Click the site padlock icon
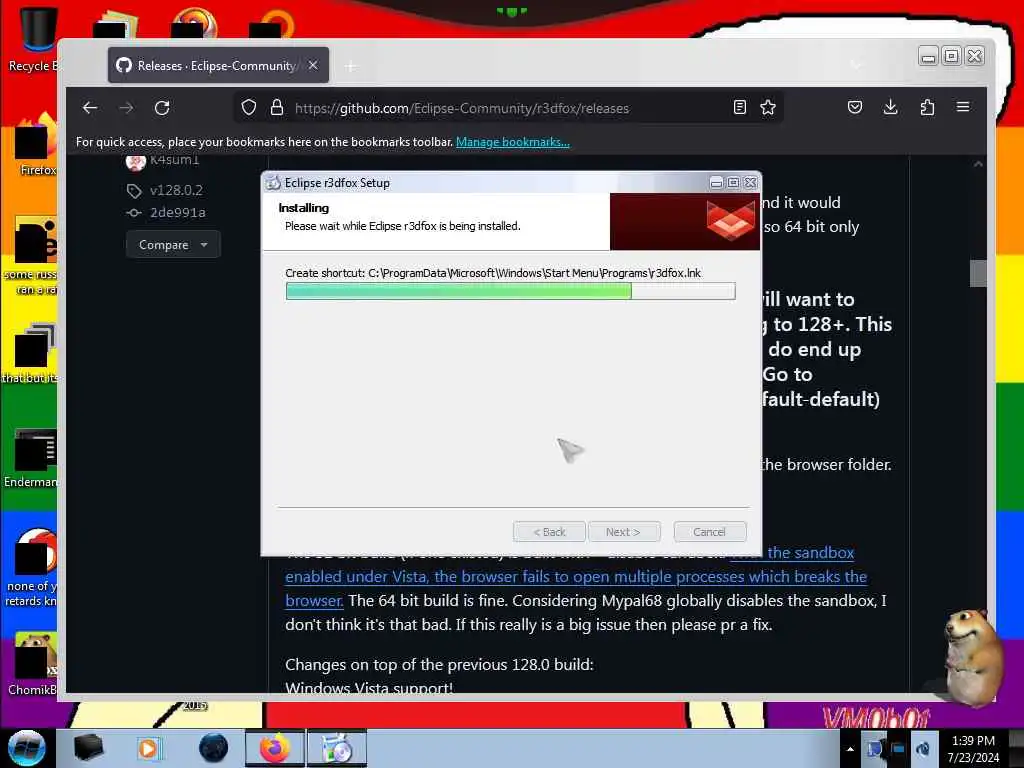Viewport: 1024px width, 768px height. pyautogui.click(x=277, y=108)
